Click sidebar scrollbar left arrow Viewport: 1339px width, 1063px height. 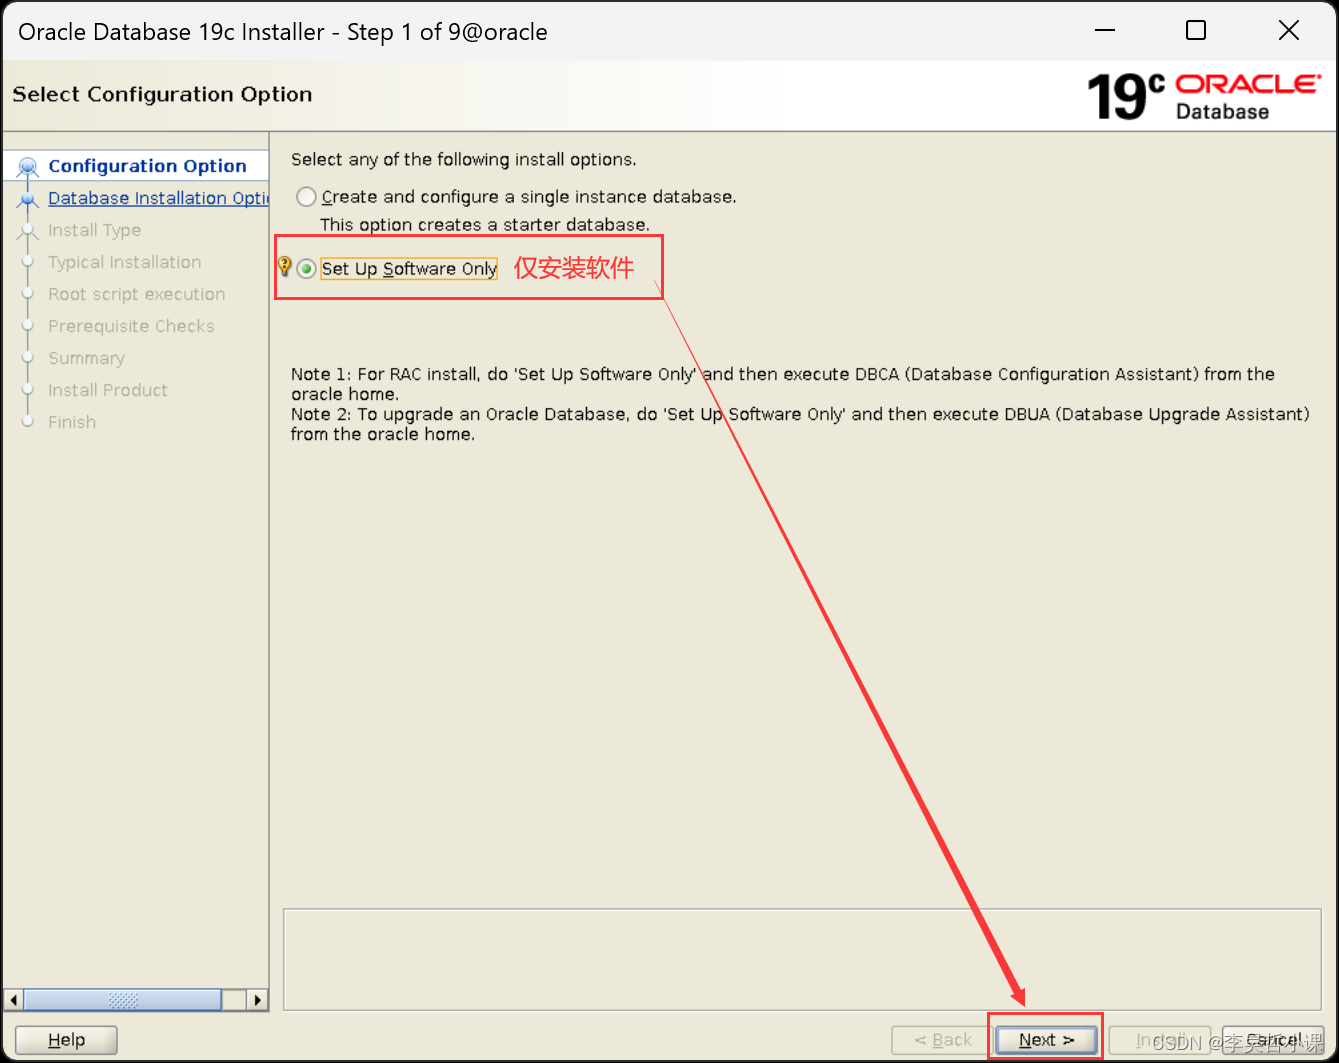(13, 999)
